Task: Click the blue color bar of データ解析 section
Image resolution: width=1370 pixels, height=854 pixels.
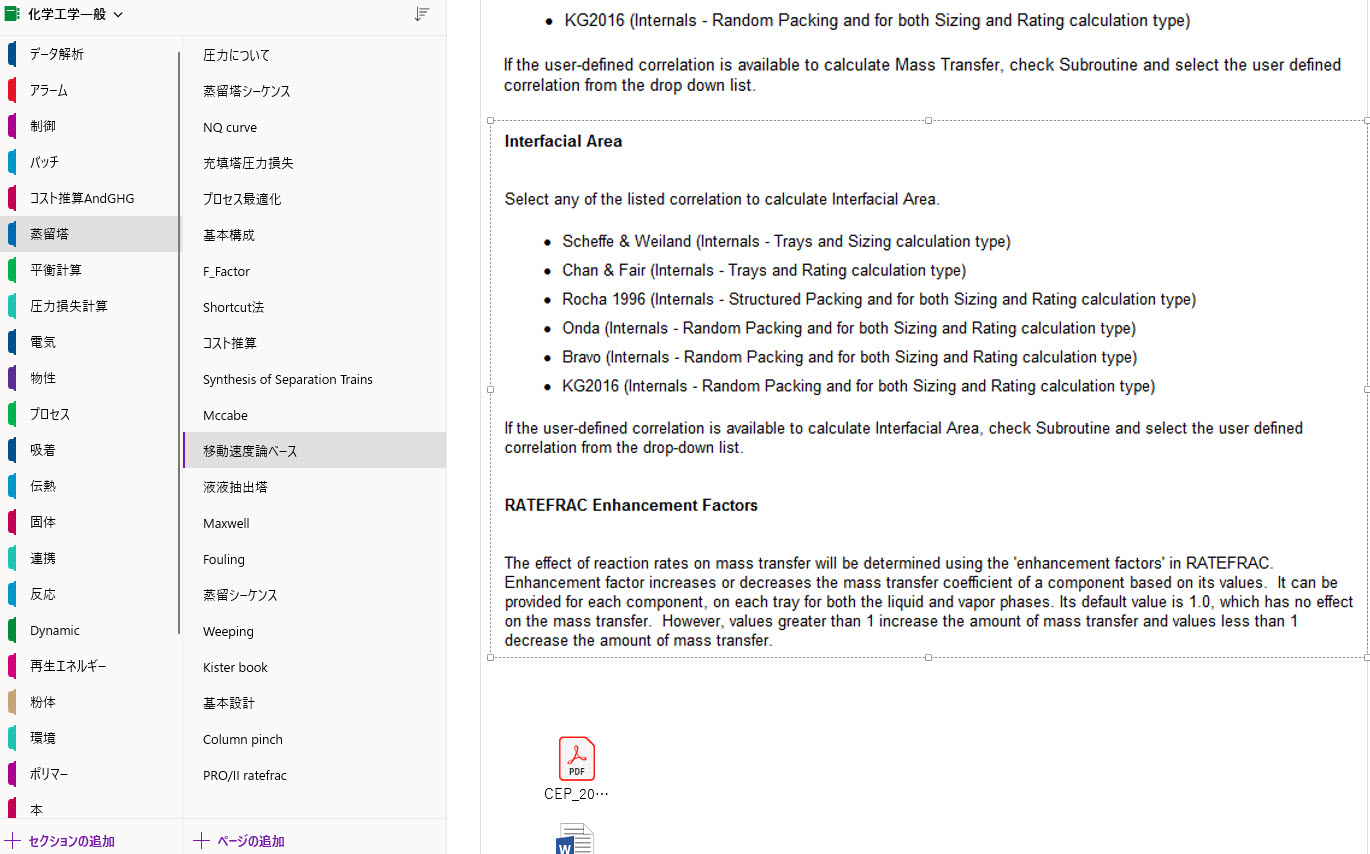Action: tap(11, 53)
